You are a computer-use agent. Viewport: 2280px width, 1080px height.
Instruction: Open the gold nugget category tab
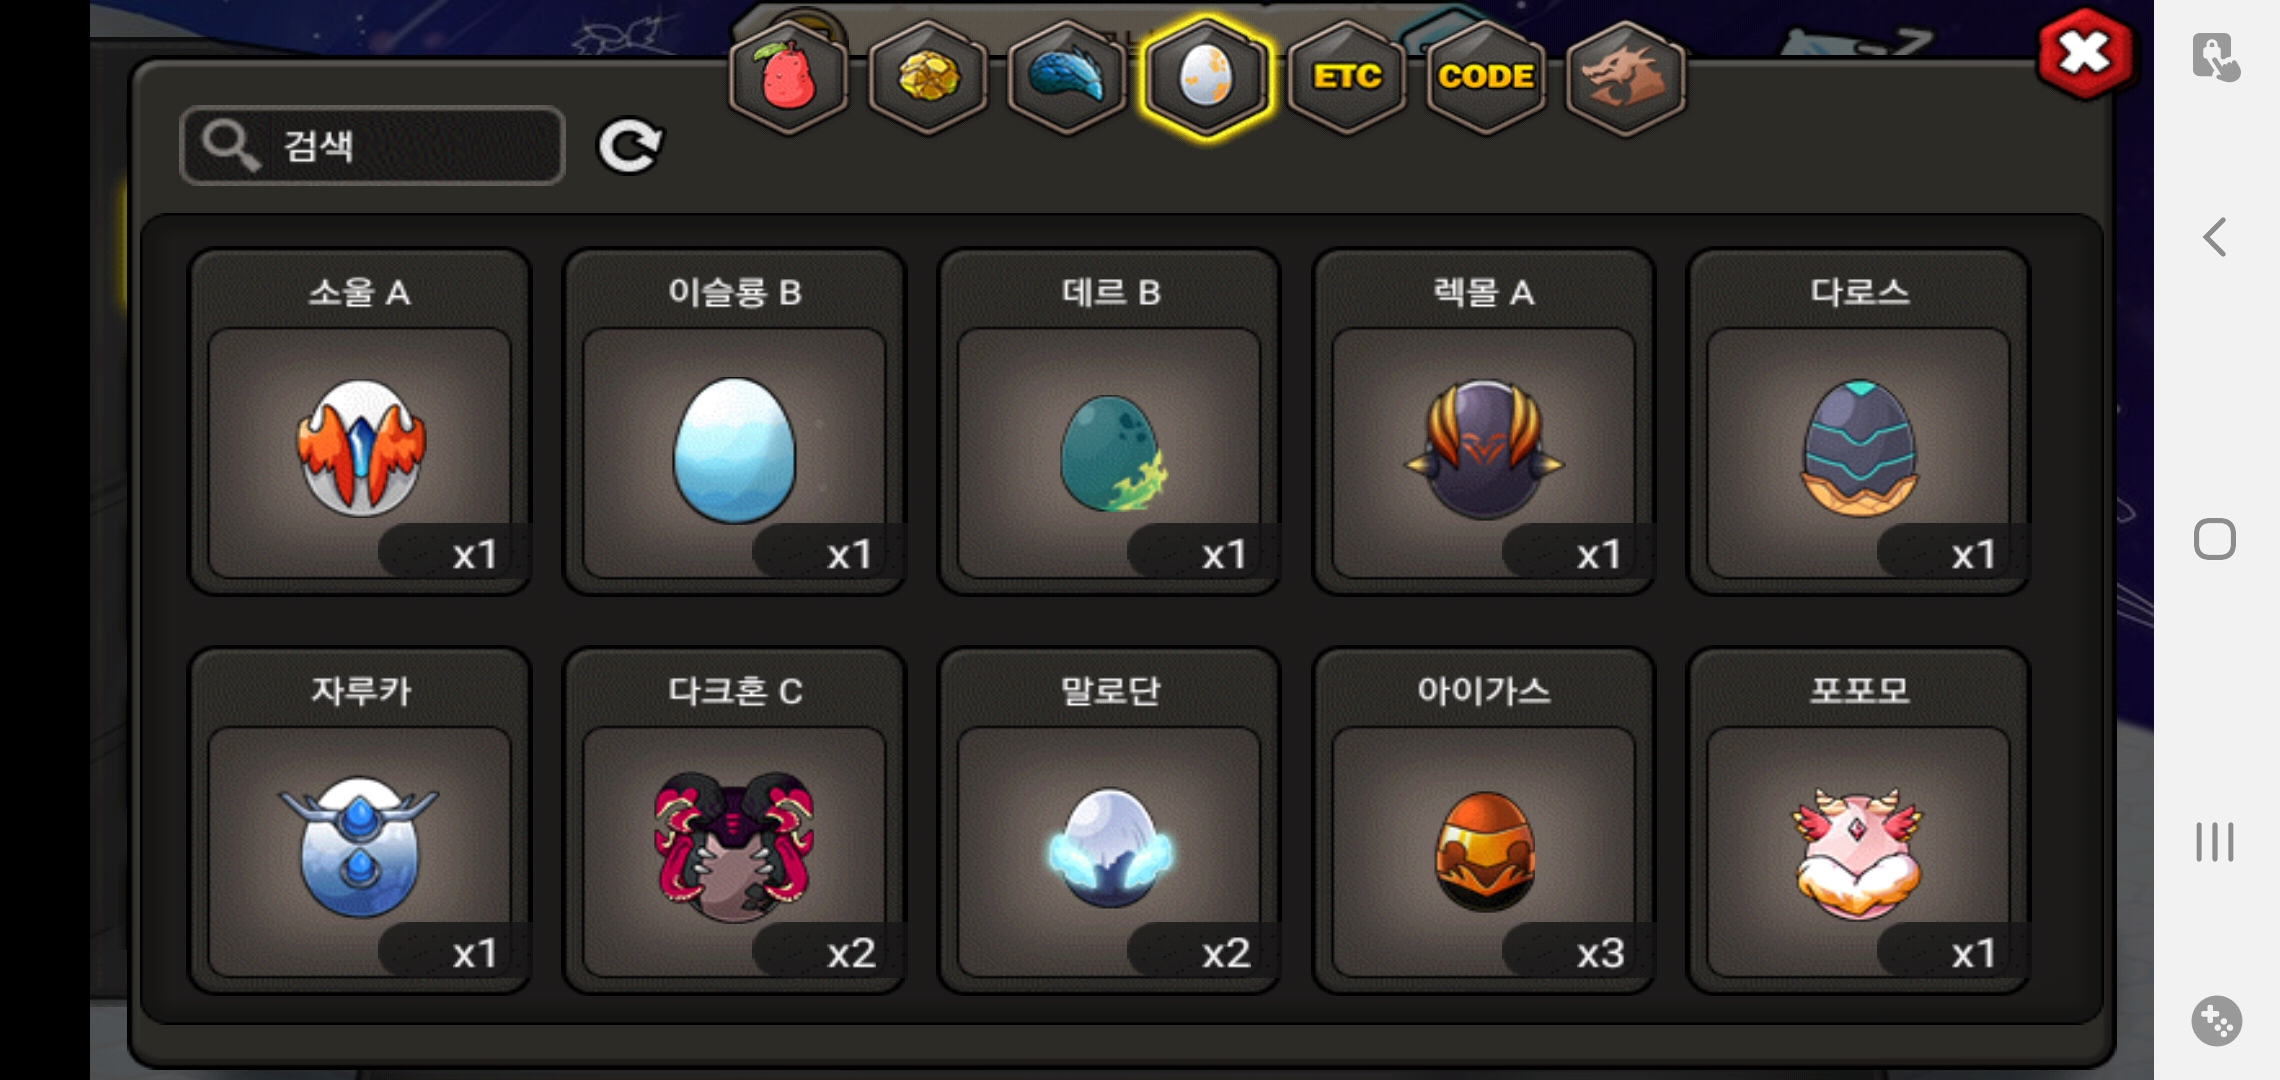928,78
